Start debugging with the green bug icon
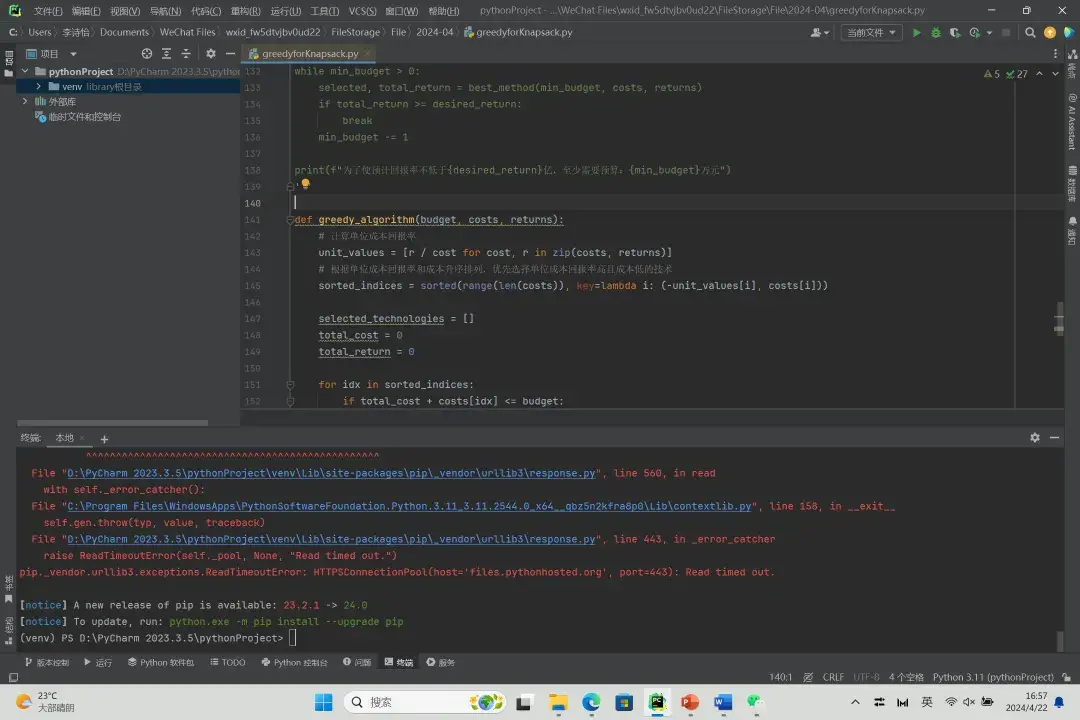Viewport: 1080px width, 720px height. point(935,32)
